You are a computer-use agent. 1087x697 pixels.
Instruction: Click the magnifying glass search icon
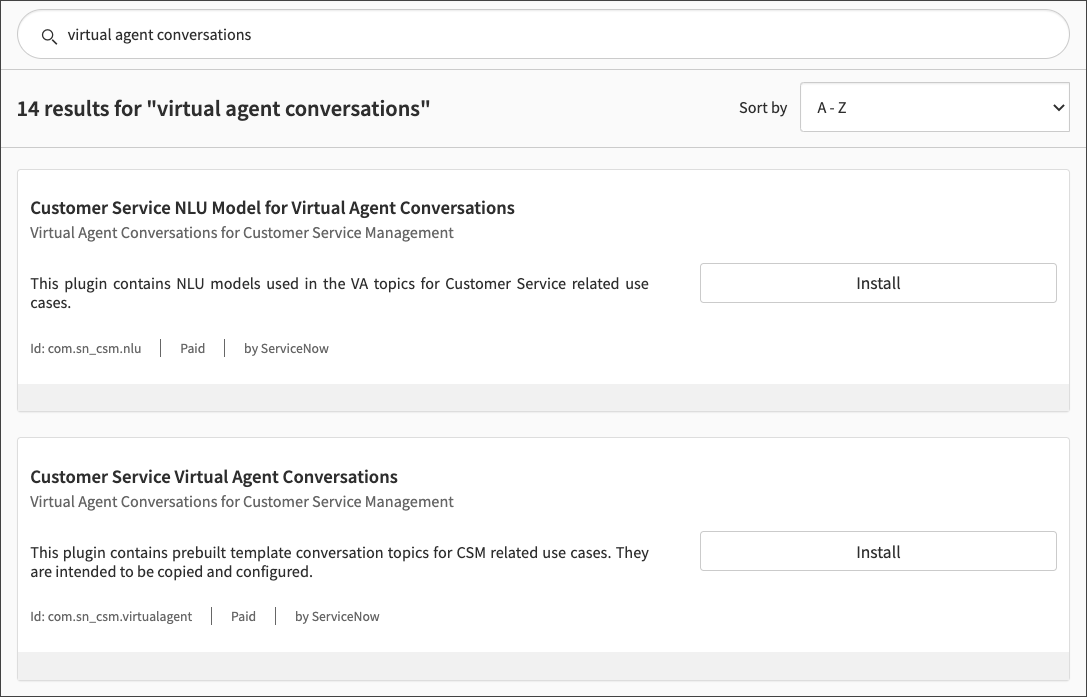49,35
